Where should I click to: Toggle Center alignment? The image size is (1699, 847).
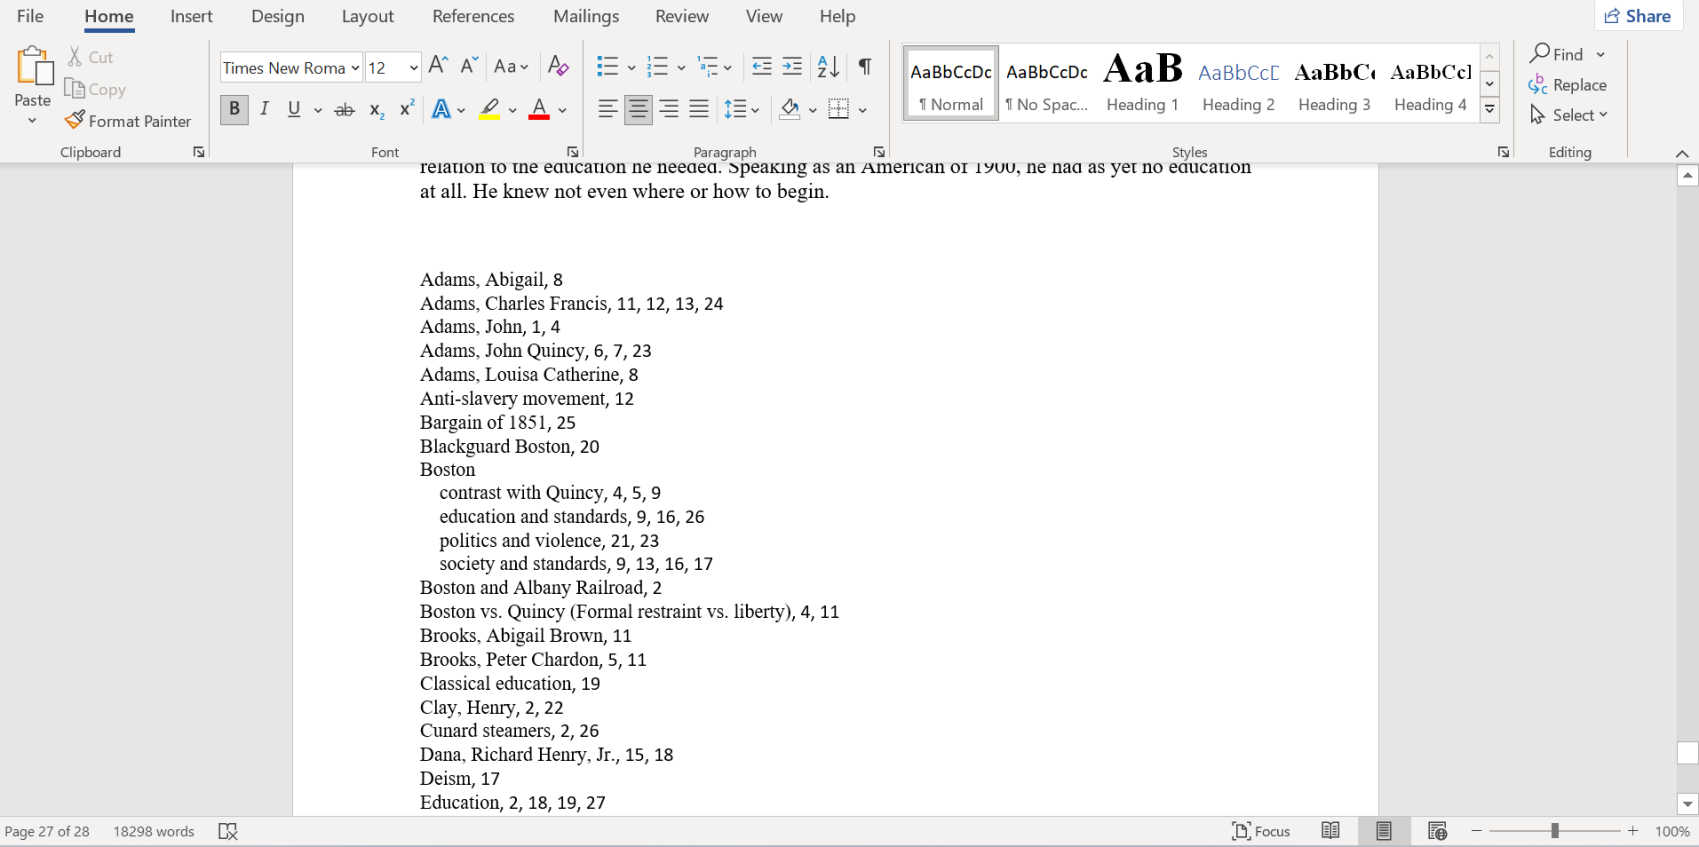pyautogui.click(x=638, y=109)
